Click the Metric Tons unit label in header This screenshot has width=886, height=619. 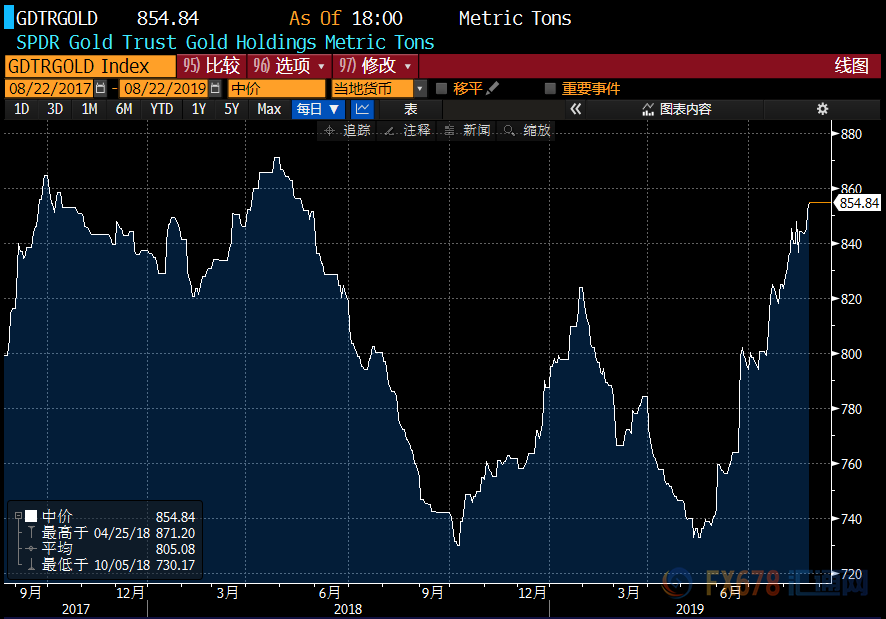[515, 18]
